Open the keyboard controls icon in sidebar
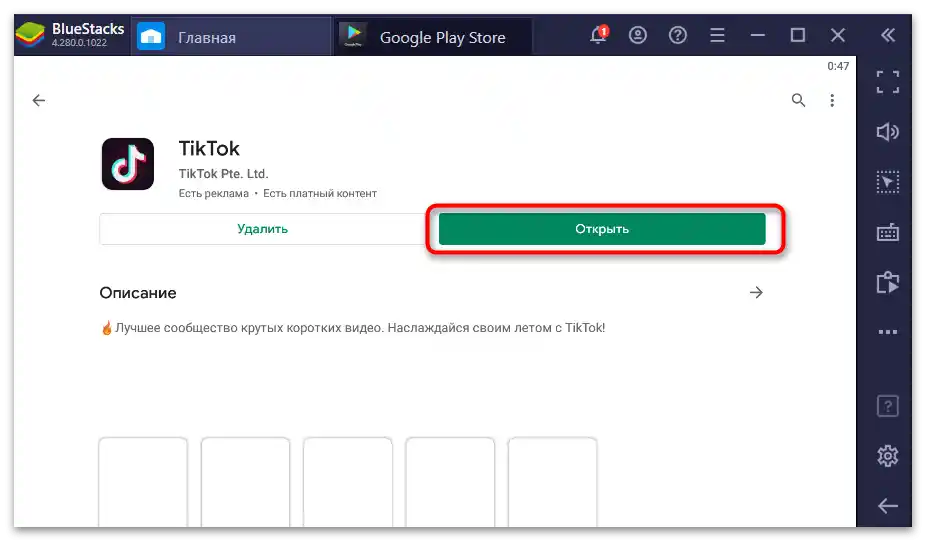926x541 pixels. tap(888, 232)
